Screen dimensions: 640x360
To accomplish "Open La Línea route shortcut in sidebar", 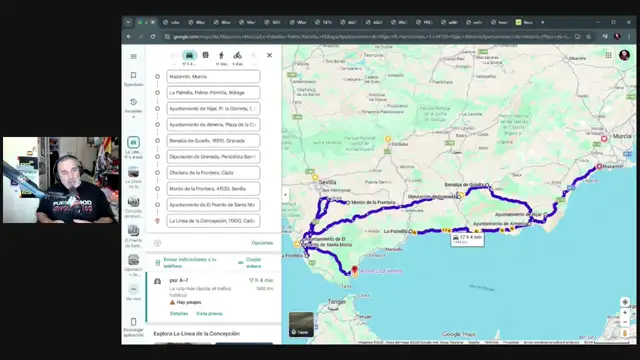I will tap(133, 147).
